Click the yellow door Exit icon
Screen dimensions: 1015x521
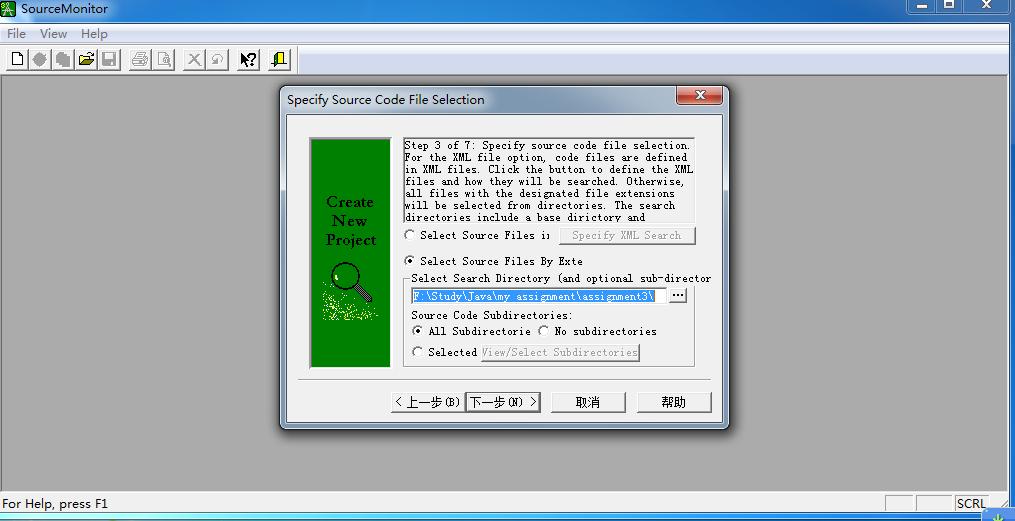point(279,60)
